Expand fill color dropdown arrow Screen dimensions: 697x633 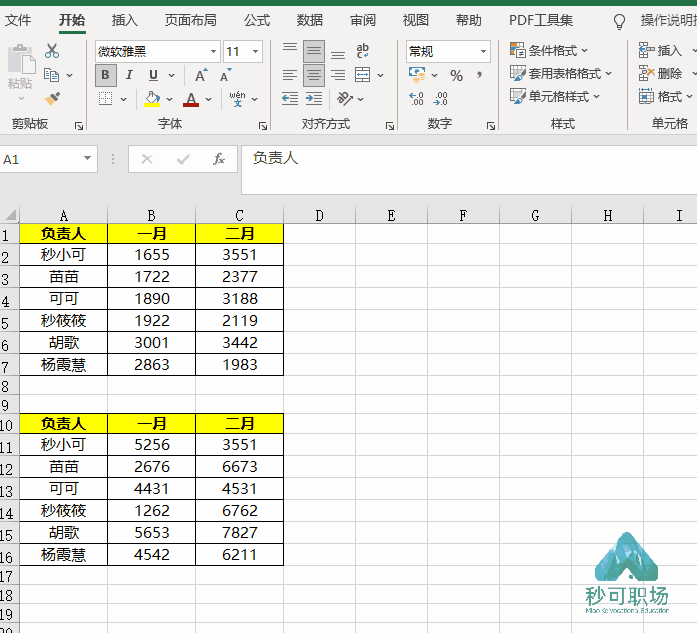coord(169,99)
